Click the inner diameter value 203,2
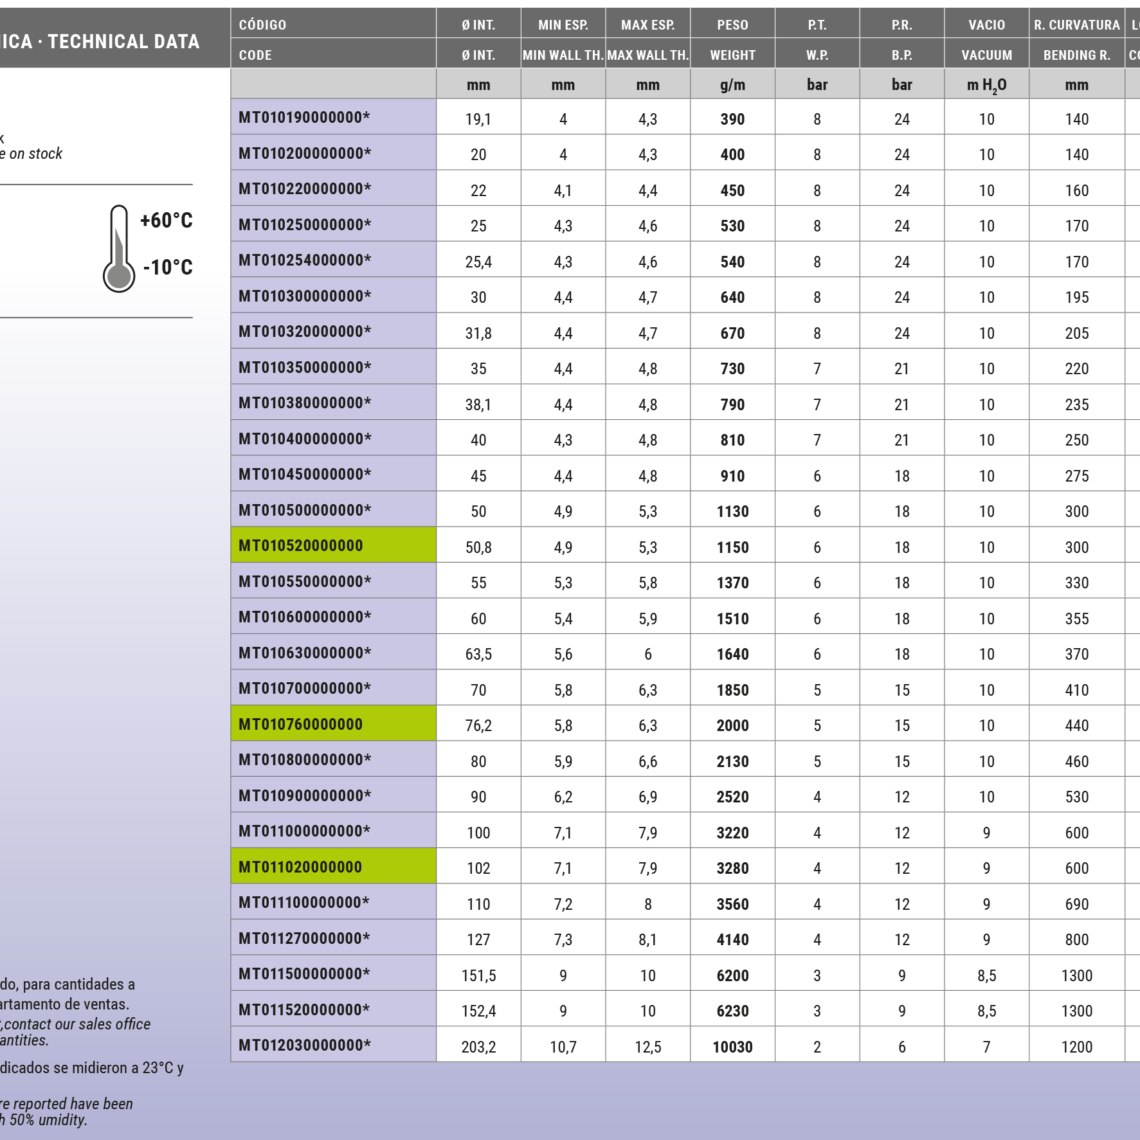 point(478,1047)
